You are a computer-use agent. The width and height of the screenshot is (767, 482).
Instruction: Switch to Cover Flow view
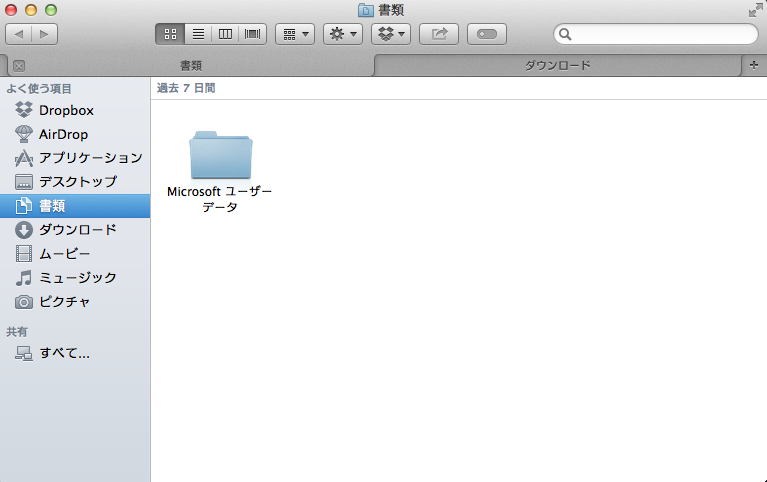[252, 34]
